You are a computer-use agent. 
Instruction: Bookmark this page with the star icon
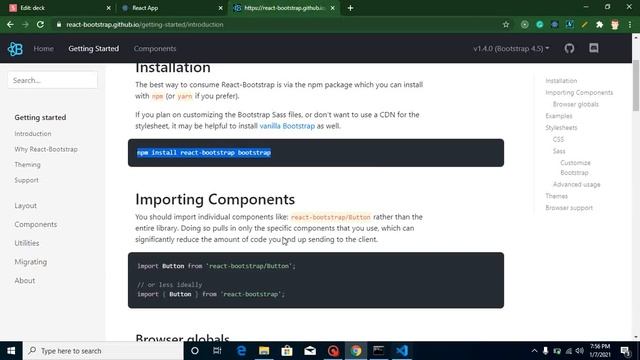tap(506, 24)
